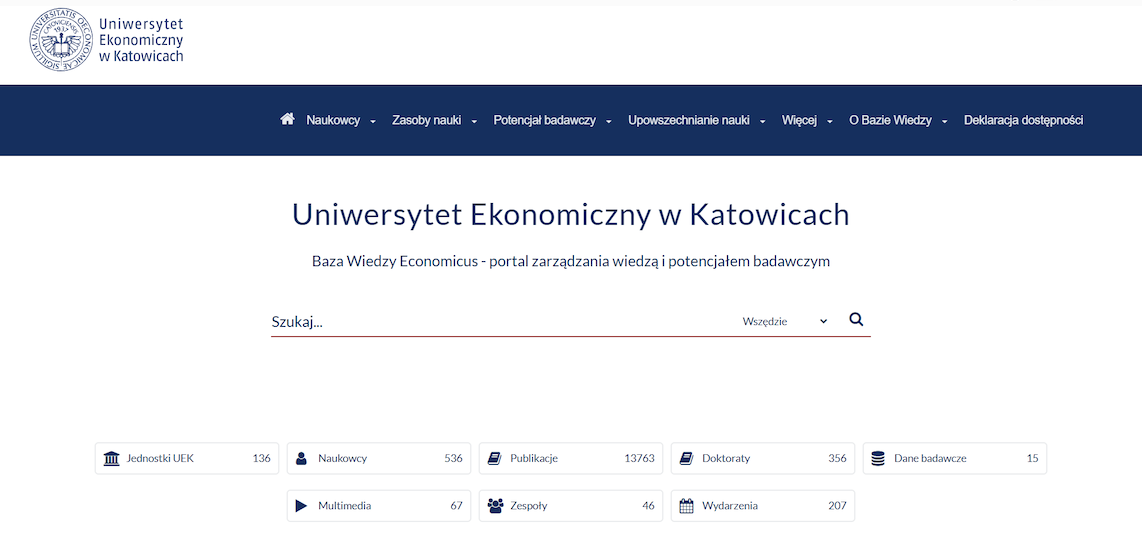Click the Uniwersytet Ekonomiczny w Katowicach logo text
1142x554 pixels.
[141, 40]
